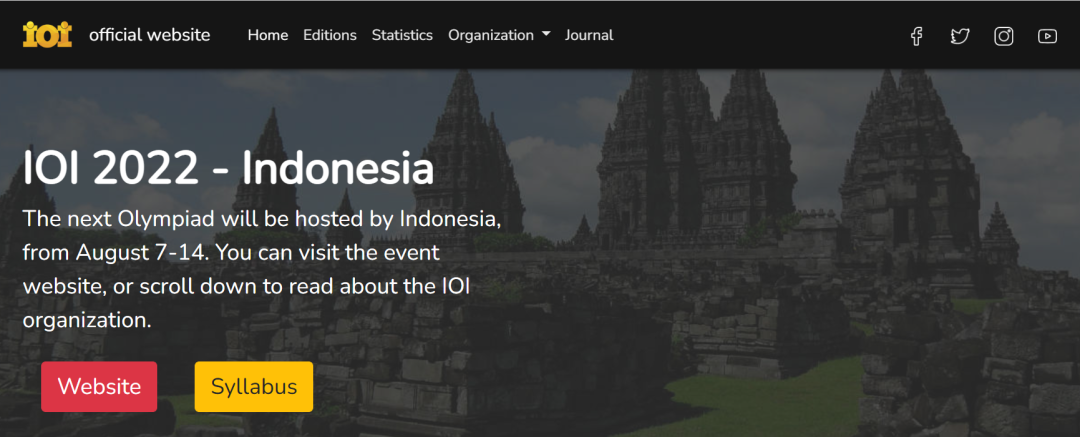The height and width of the screenshot is (437, 1080).
Task: Click the red Website button
Action: click(x=99, y=387)
